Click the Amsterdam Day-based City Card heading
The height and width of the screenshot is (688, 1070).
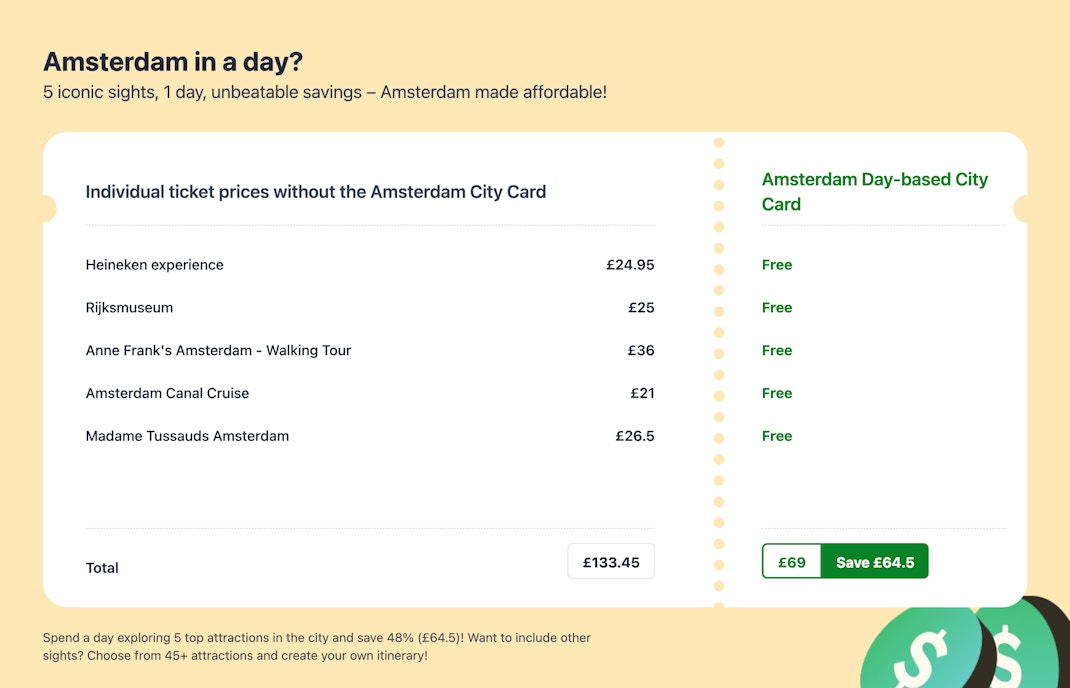tap(875, 191)
